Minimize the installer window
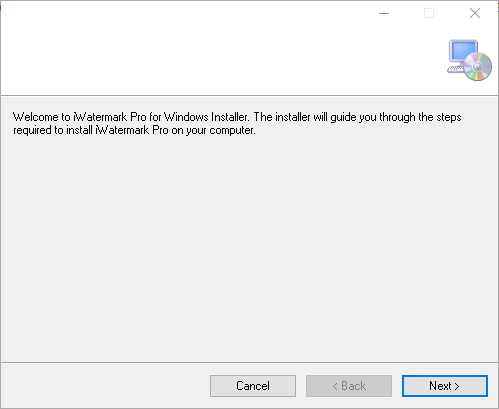This screenshot has height=409, width=499. 384,13
